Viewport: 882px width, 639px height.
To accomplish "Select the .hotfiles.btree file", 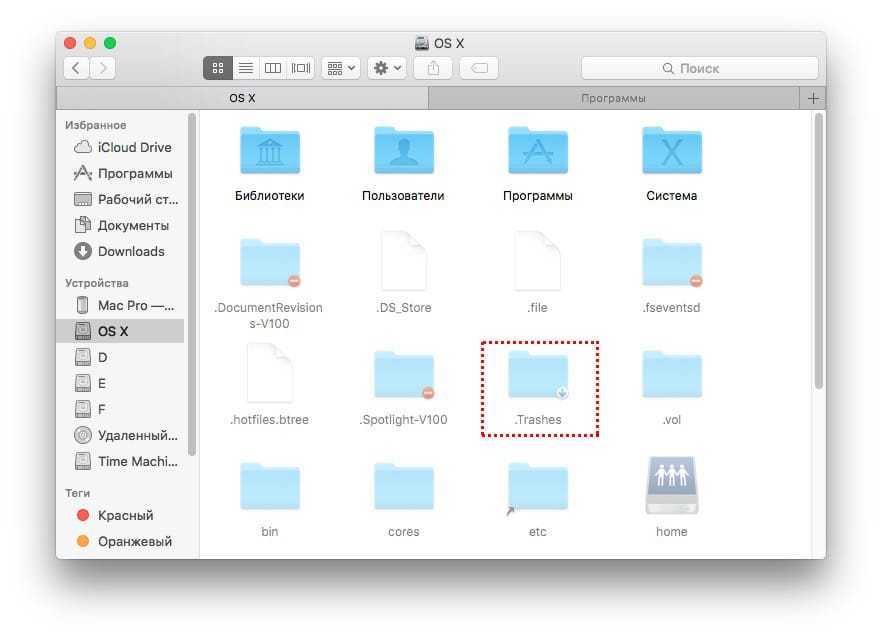I will tap(270, 373).
